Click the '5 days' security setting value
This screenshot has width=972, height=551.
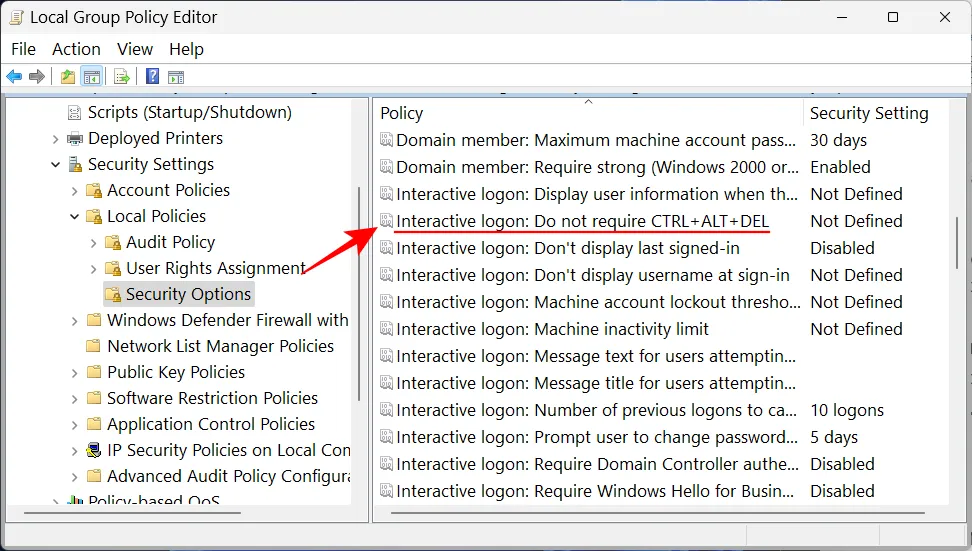click(834, 438)
